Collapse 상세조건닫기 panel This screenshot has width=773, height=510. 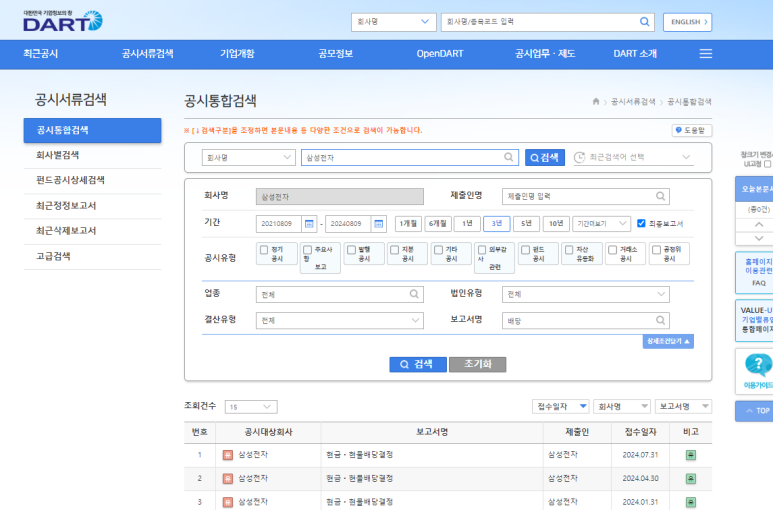click(x=668, y=341)
